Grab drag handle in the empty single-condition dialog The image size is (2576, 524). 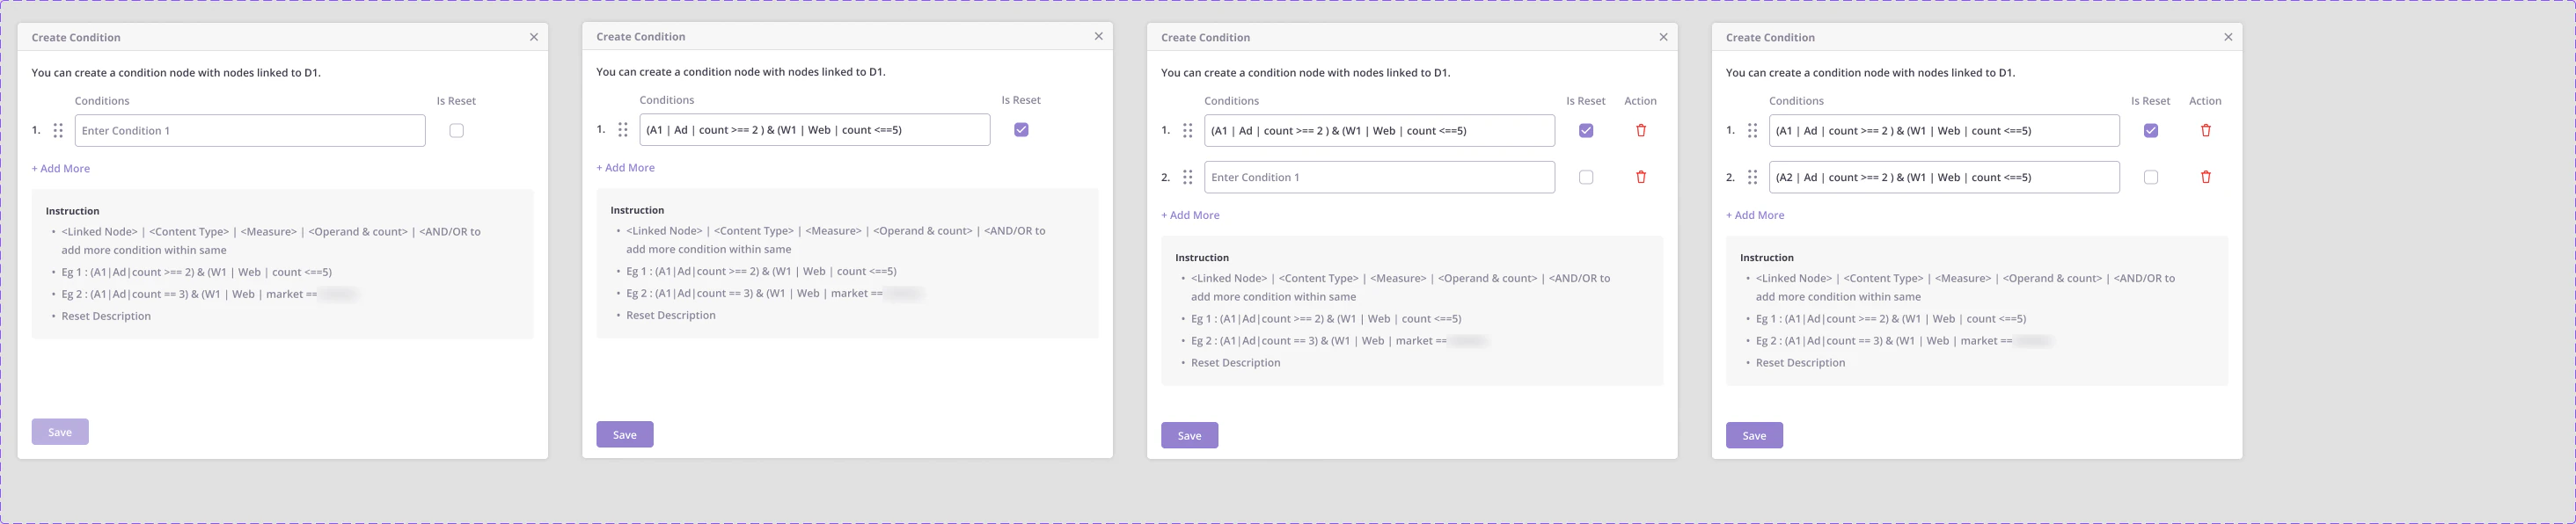click(58, 130)
